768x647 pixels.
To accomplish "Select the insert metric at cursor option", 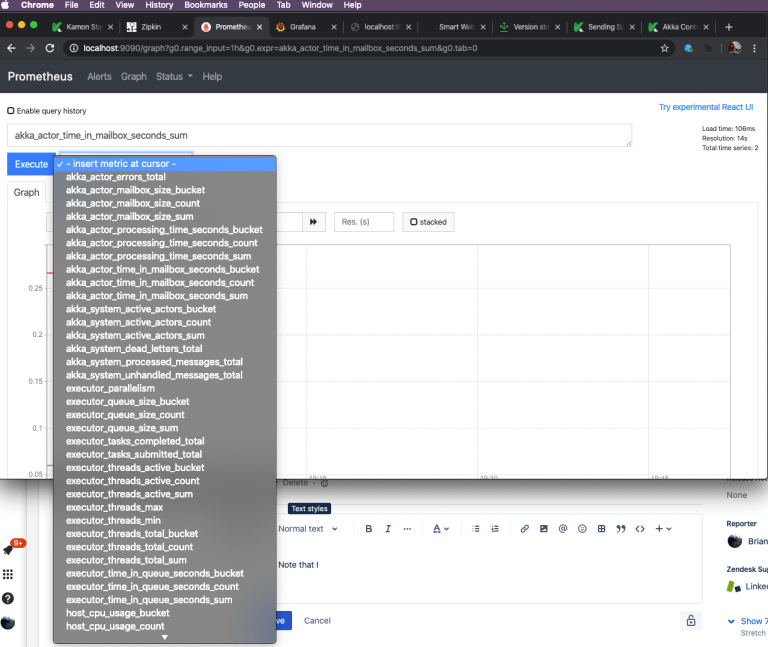I will (x=165, y=164).
